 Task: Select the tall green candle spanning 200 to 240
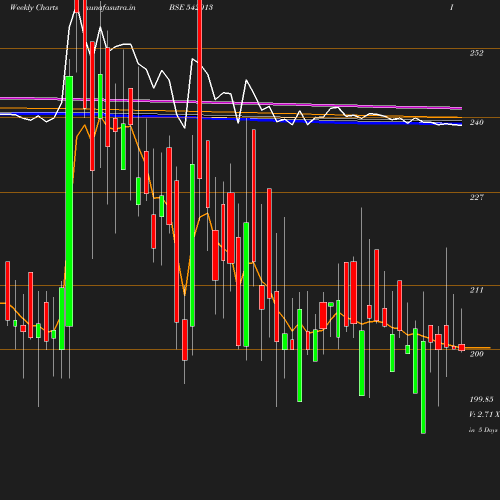click(69, 201)
